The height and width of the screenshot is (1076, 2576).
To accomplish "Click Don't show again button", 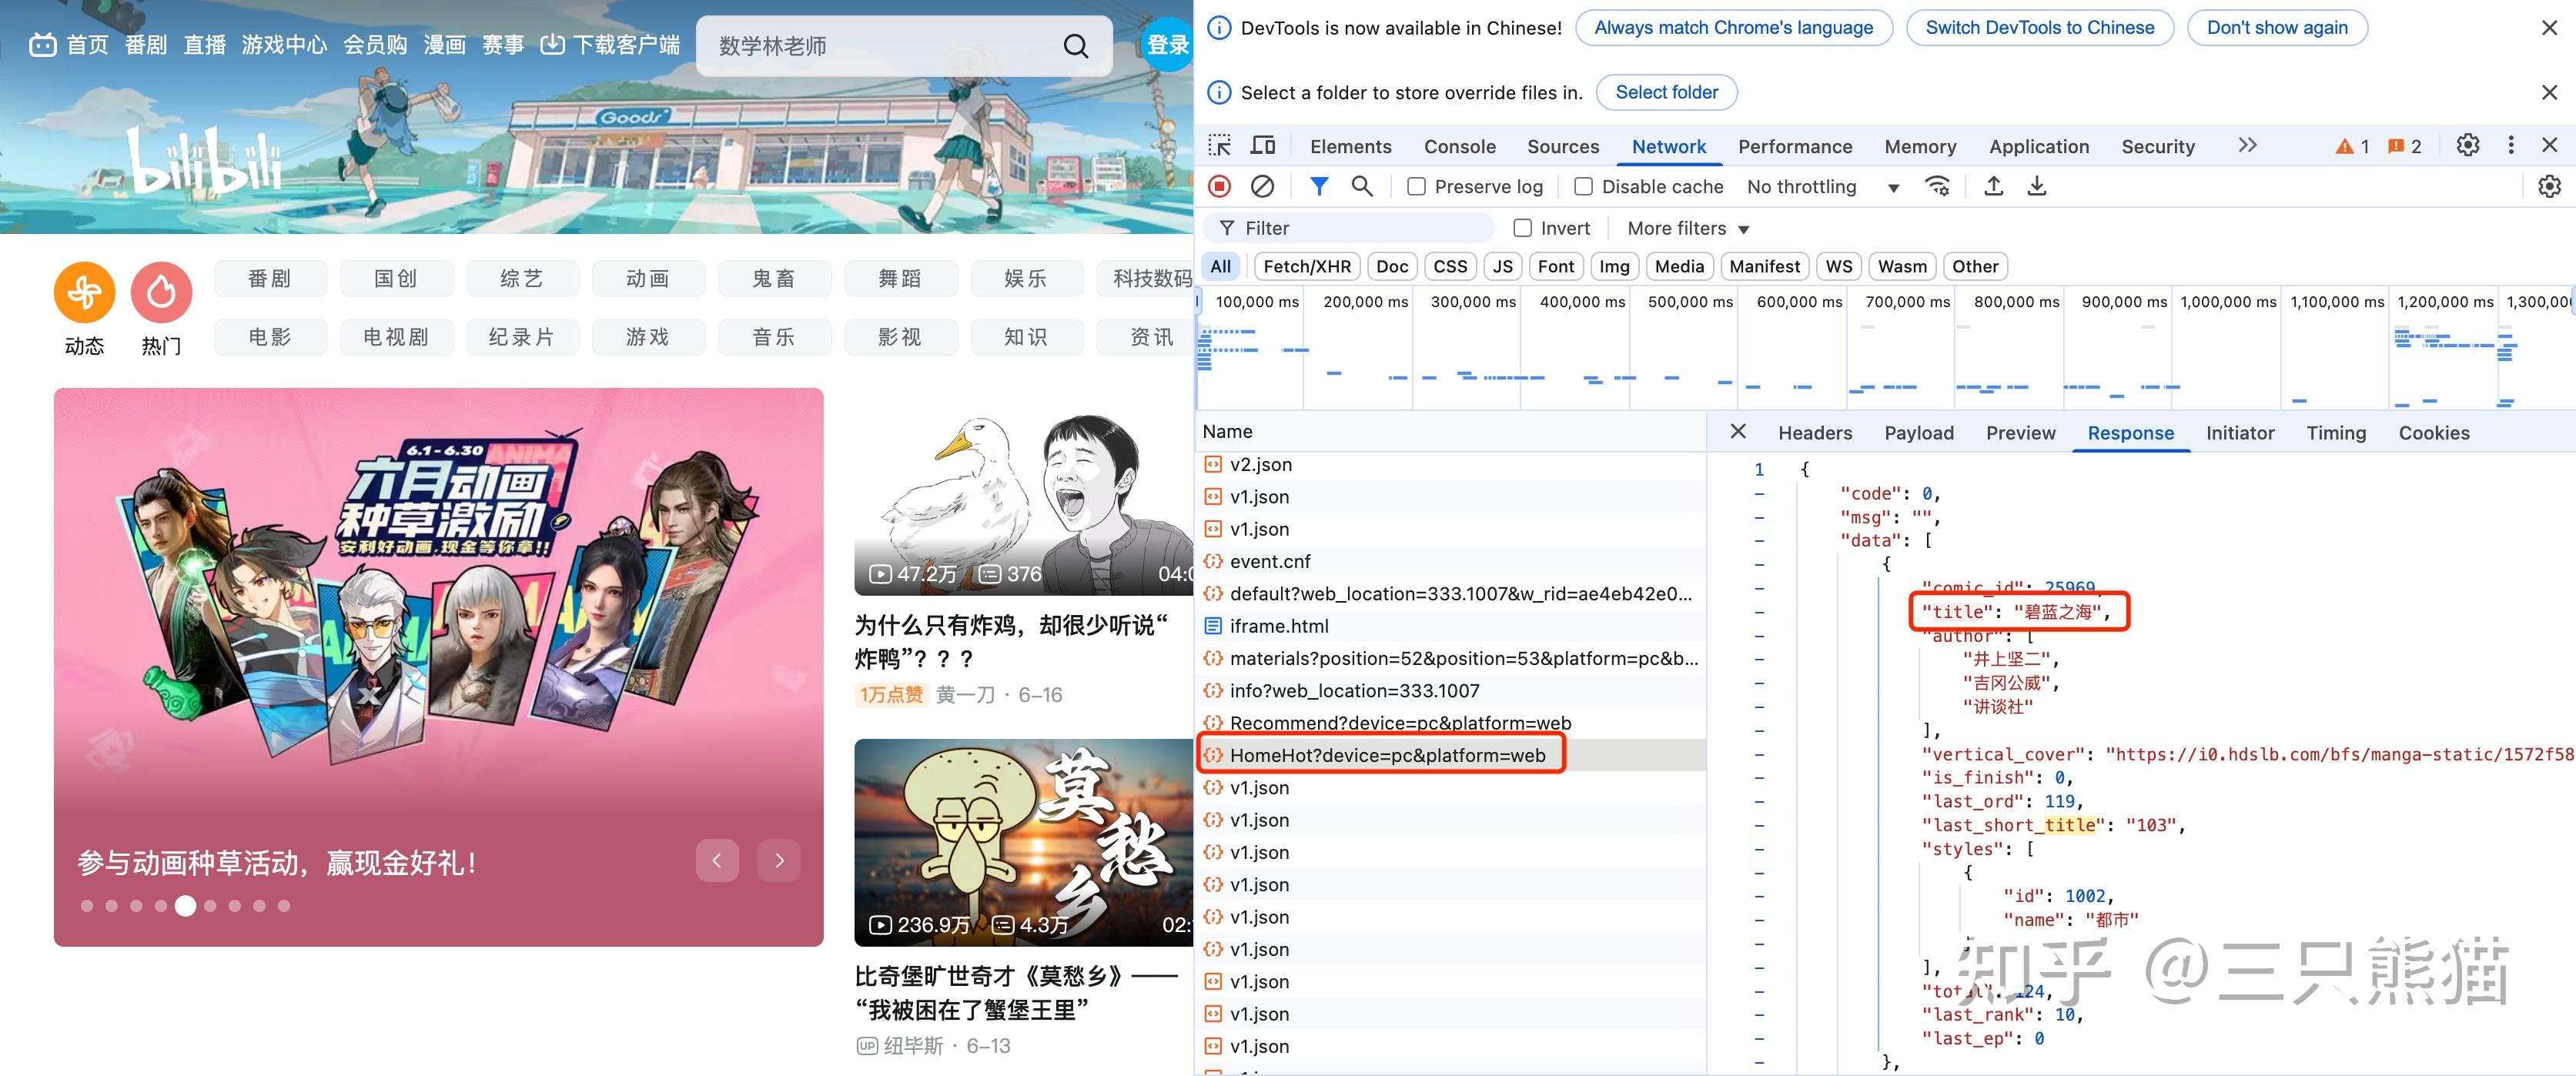I will [x=2276, y=28].
